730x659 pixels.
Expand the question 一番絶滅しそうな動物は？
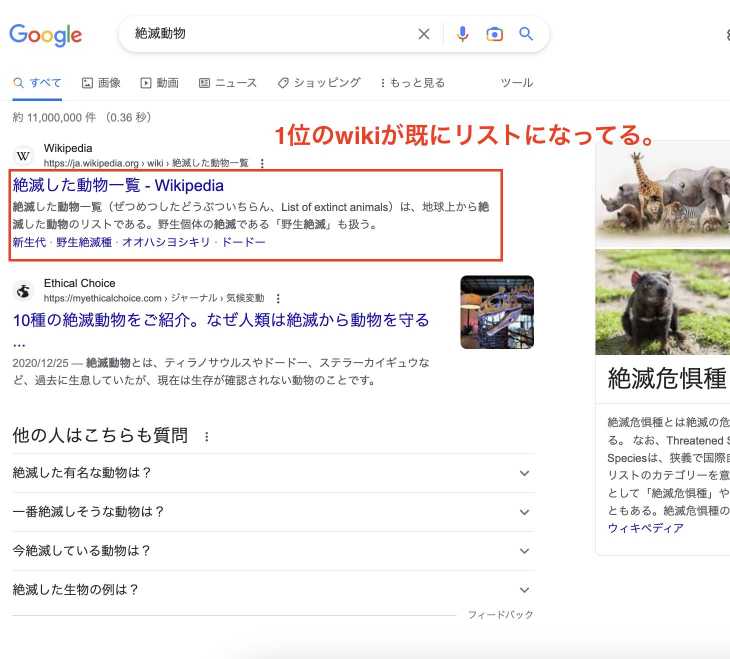(273, 512)
